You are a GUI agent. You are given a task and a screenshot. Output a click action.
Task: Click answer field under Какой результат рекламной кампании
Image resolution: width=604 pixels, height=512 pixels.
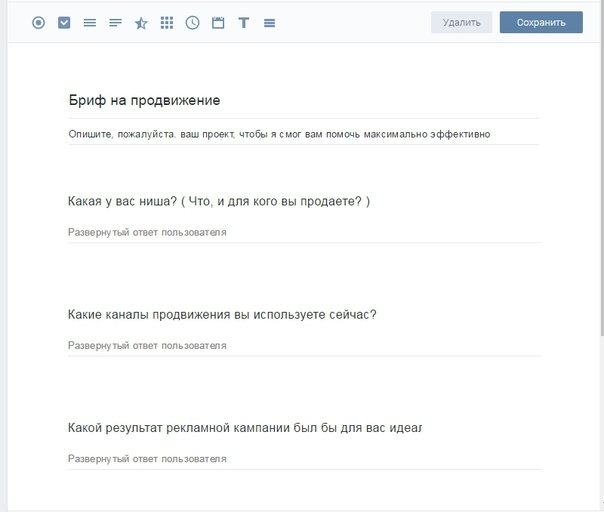coord(304,459)
